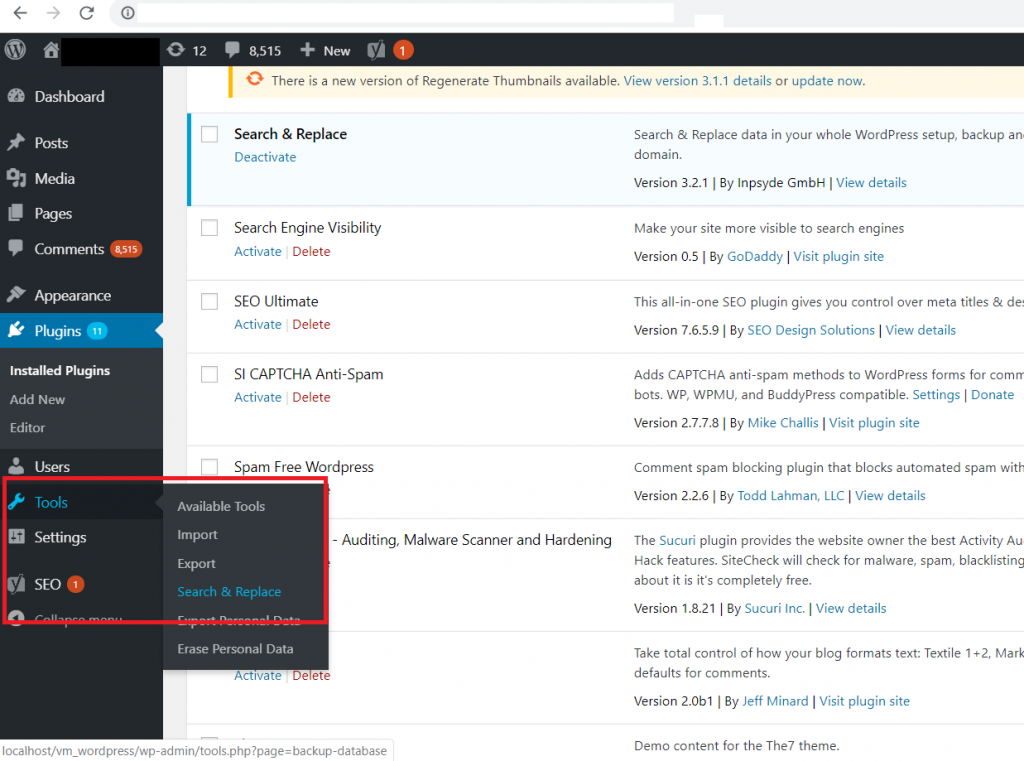Click the Pages icon in sidebar
1024x761 pixels.
click(16, 213)
